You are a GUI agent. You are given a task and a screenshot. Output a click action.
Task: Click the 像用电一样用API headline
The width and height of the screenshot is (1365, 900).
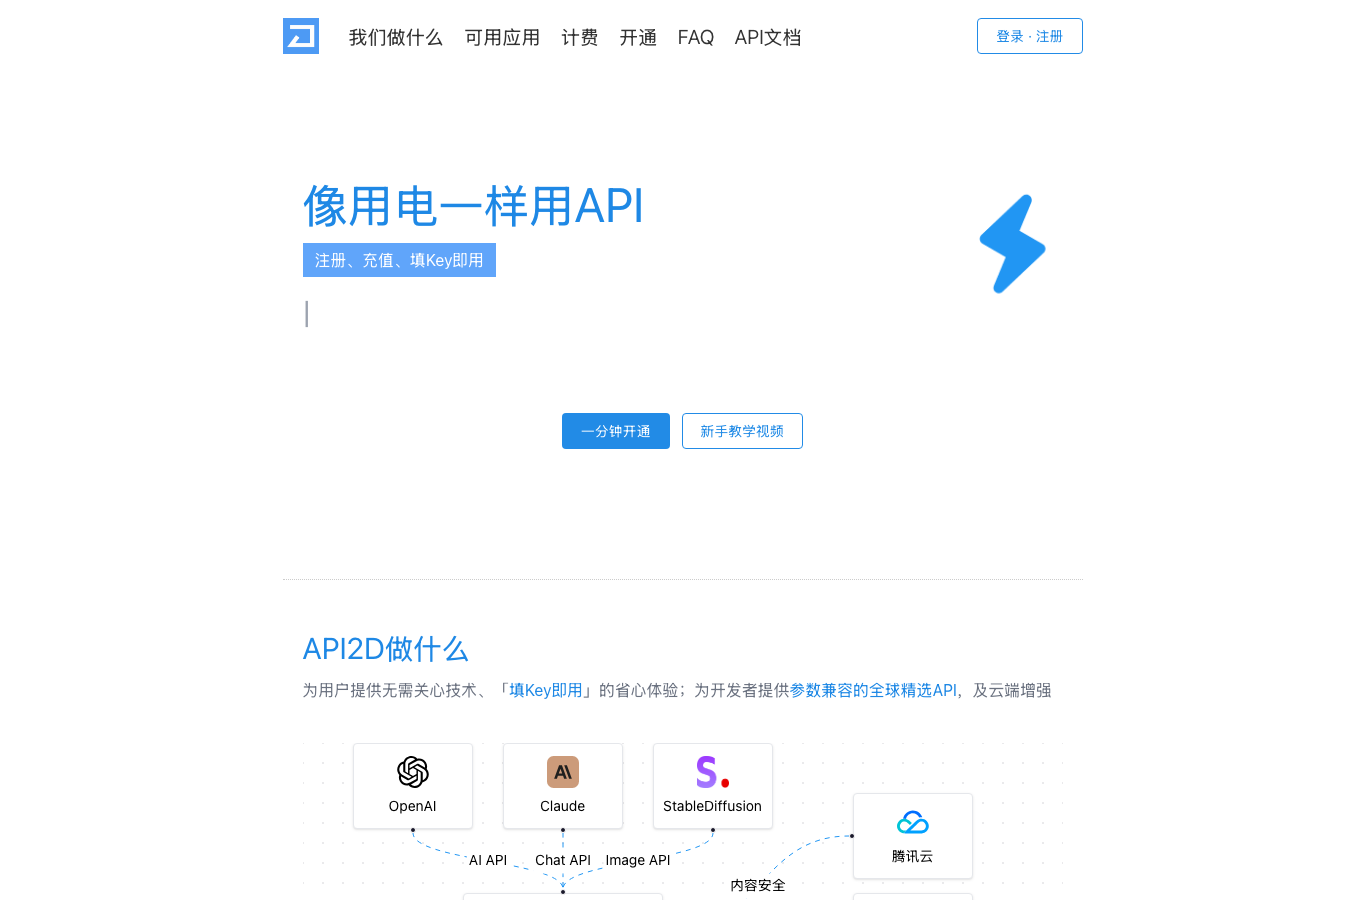pyautogui.click(x=473, y=207)
